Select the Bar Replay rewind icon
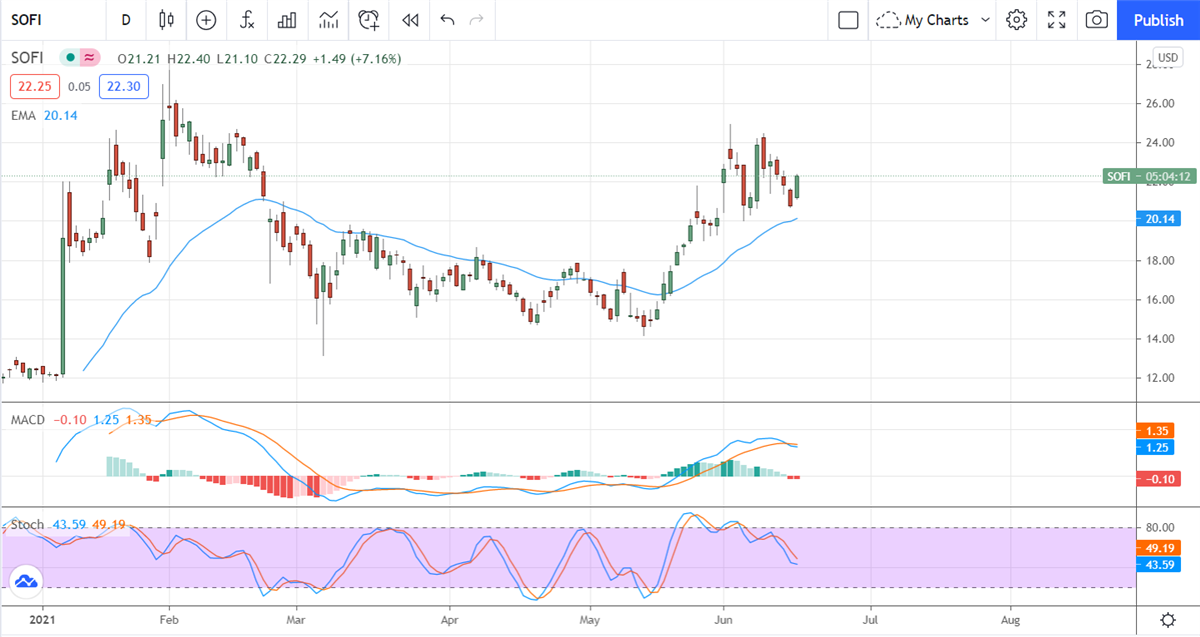 point(409,20)
